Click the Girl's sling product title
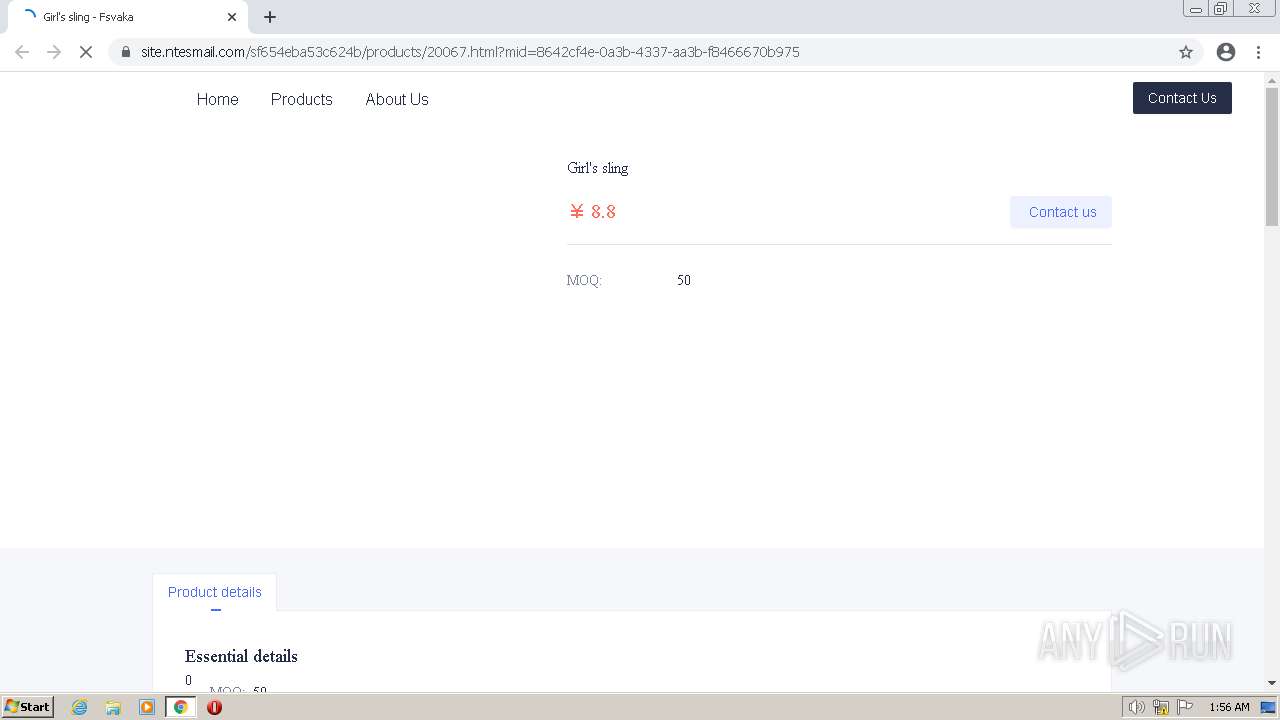This screenshot has height=720, width=1280. [597, 168]
